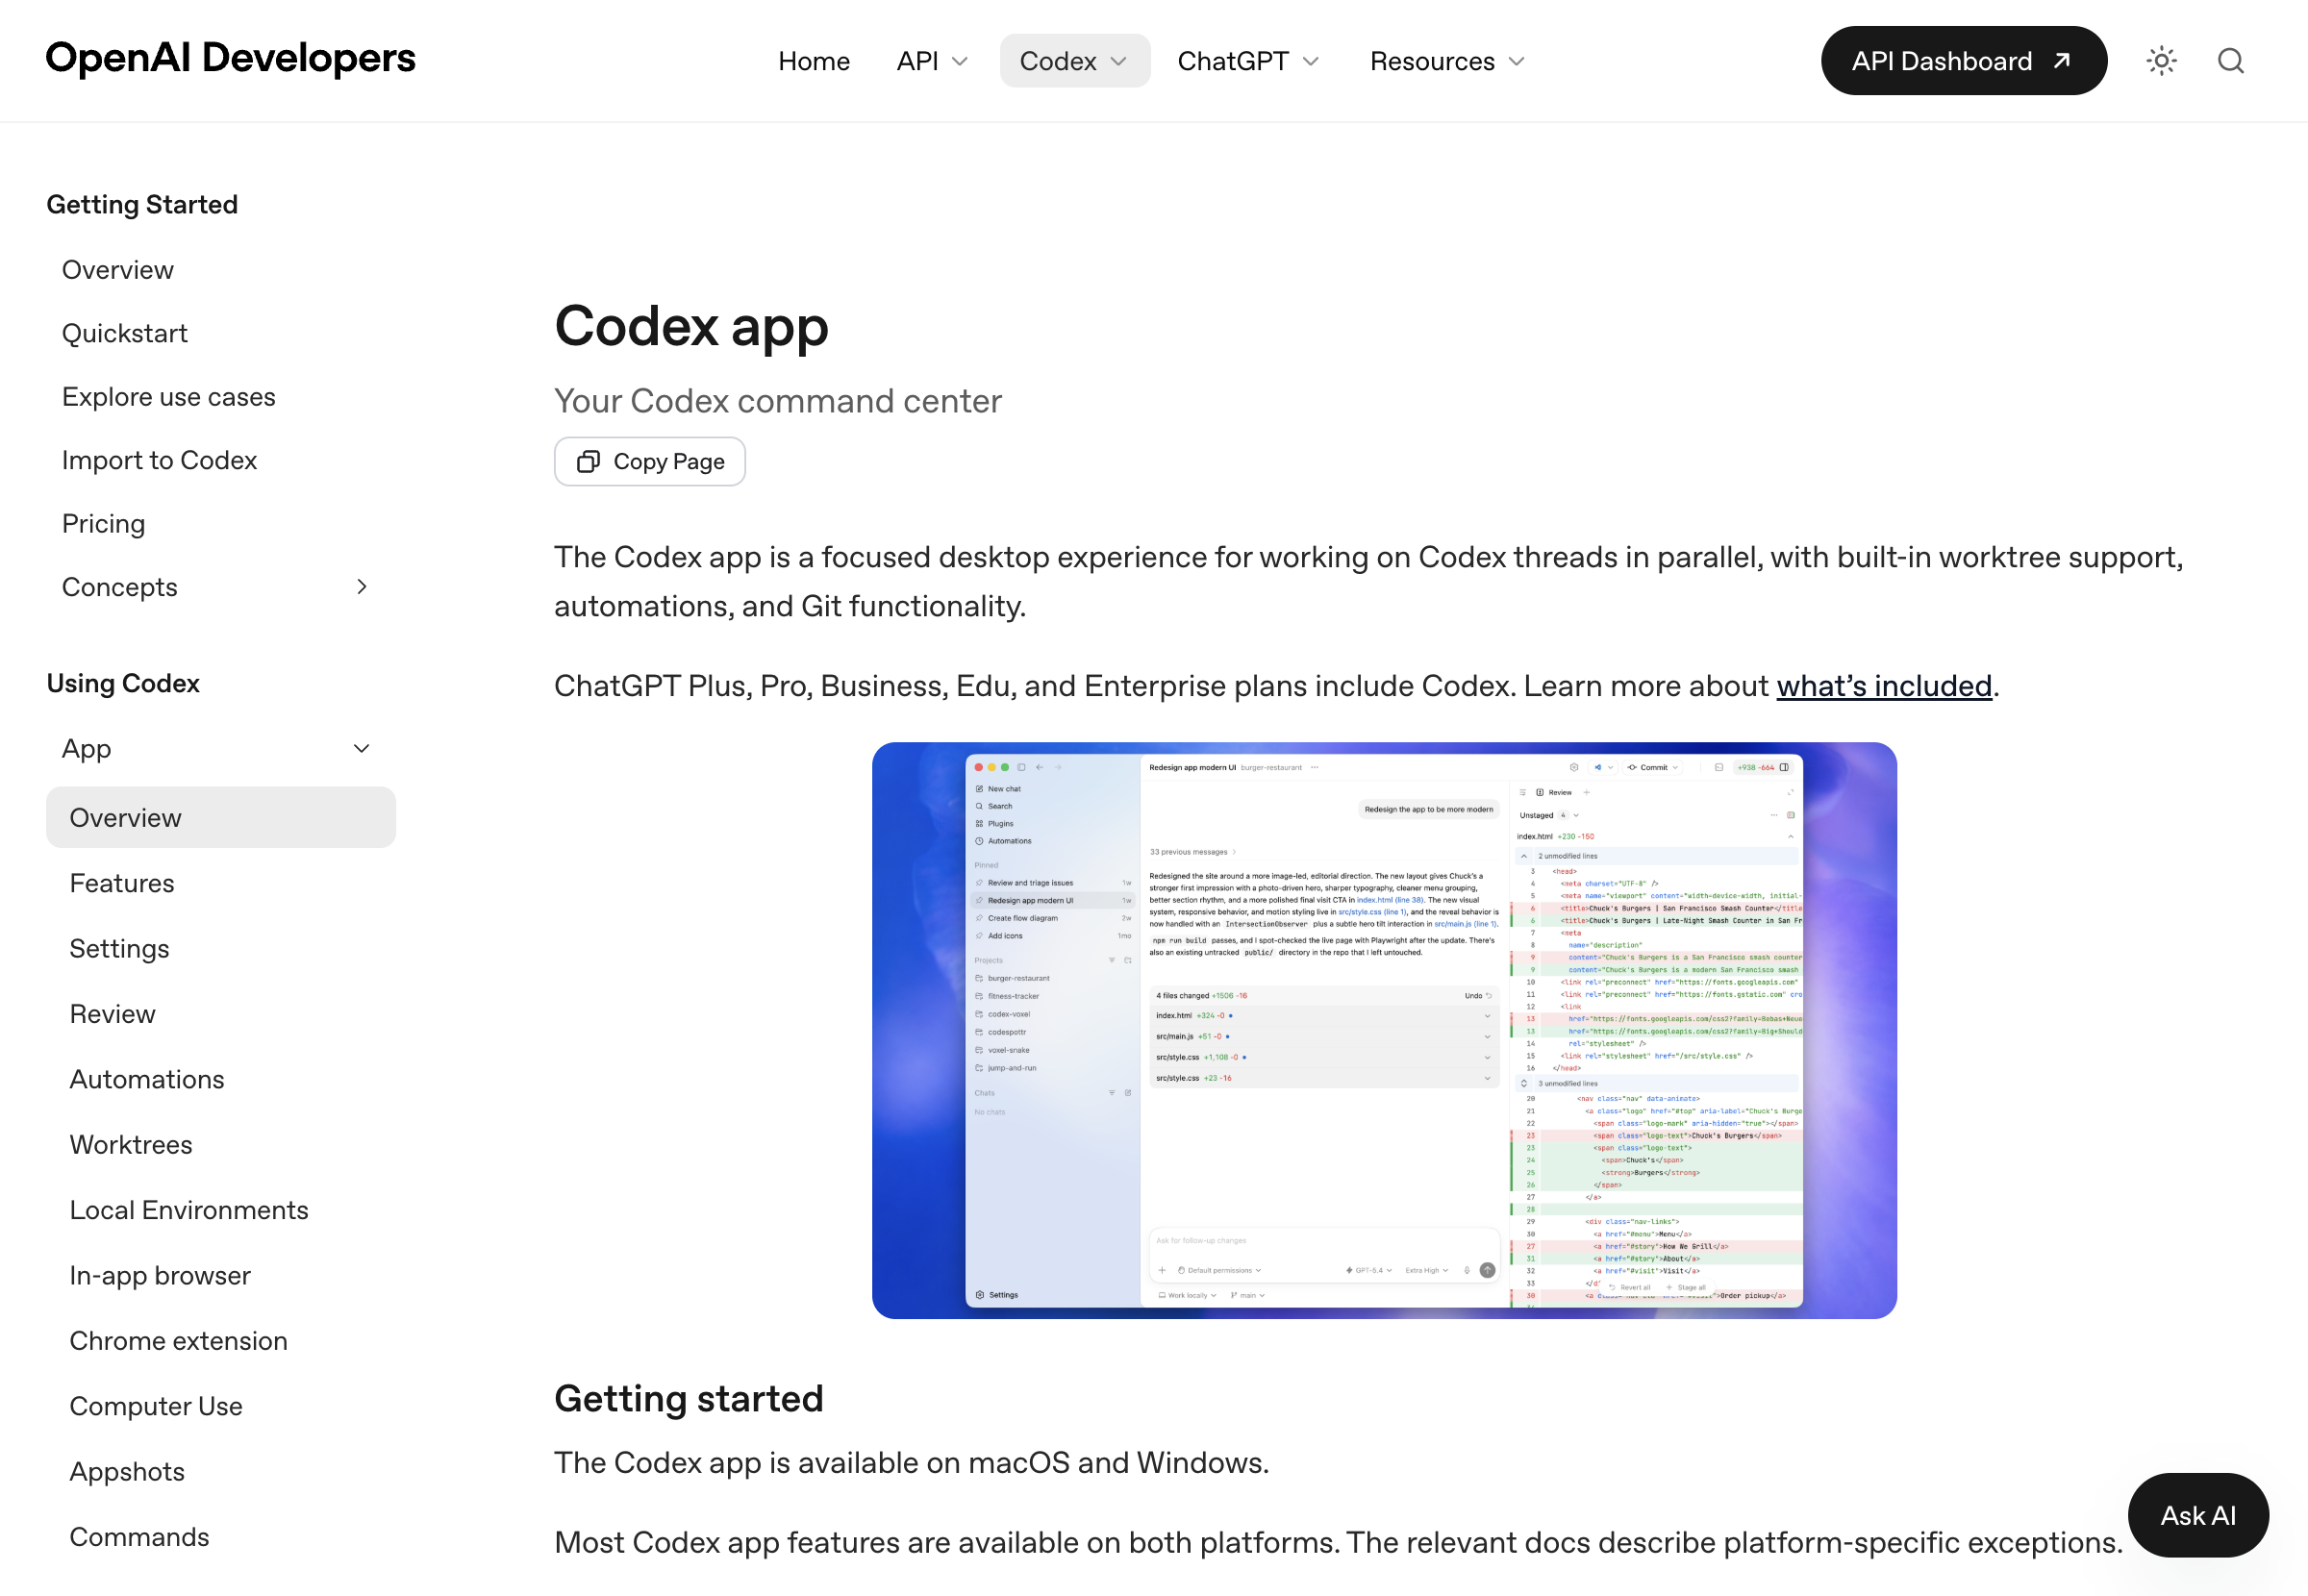The width and height of the screenshot is (2308, 1596).
Task: Open the Worktrees sidebar page
Action: pos(131,1145)
